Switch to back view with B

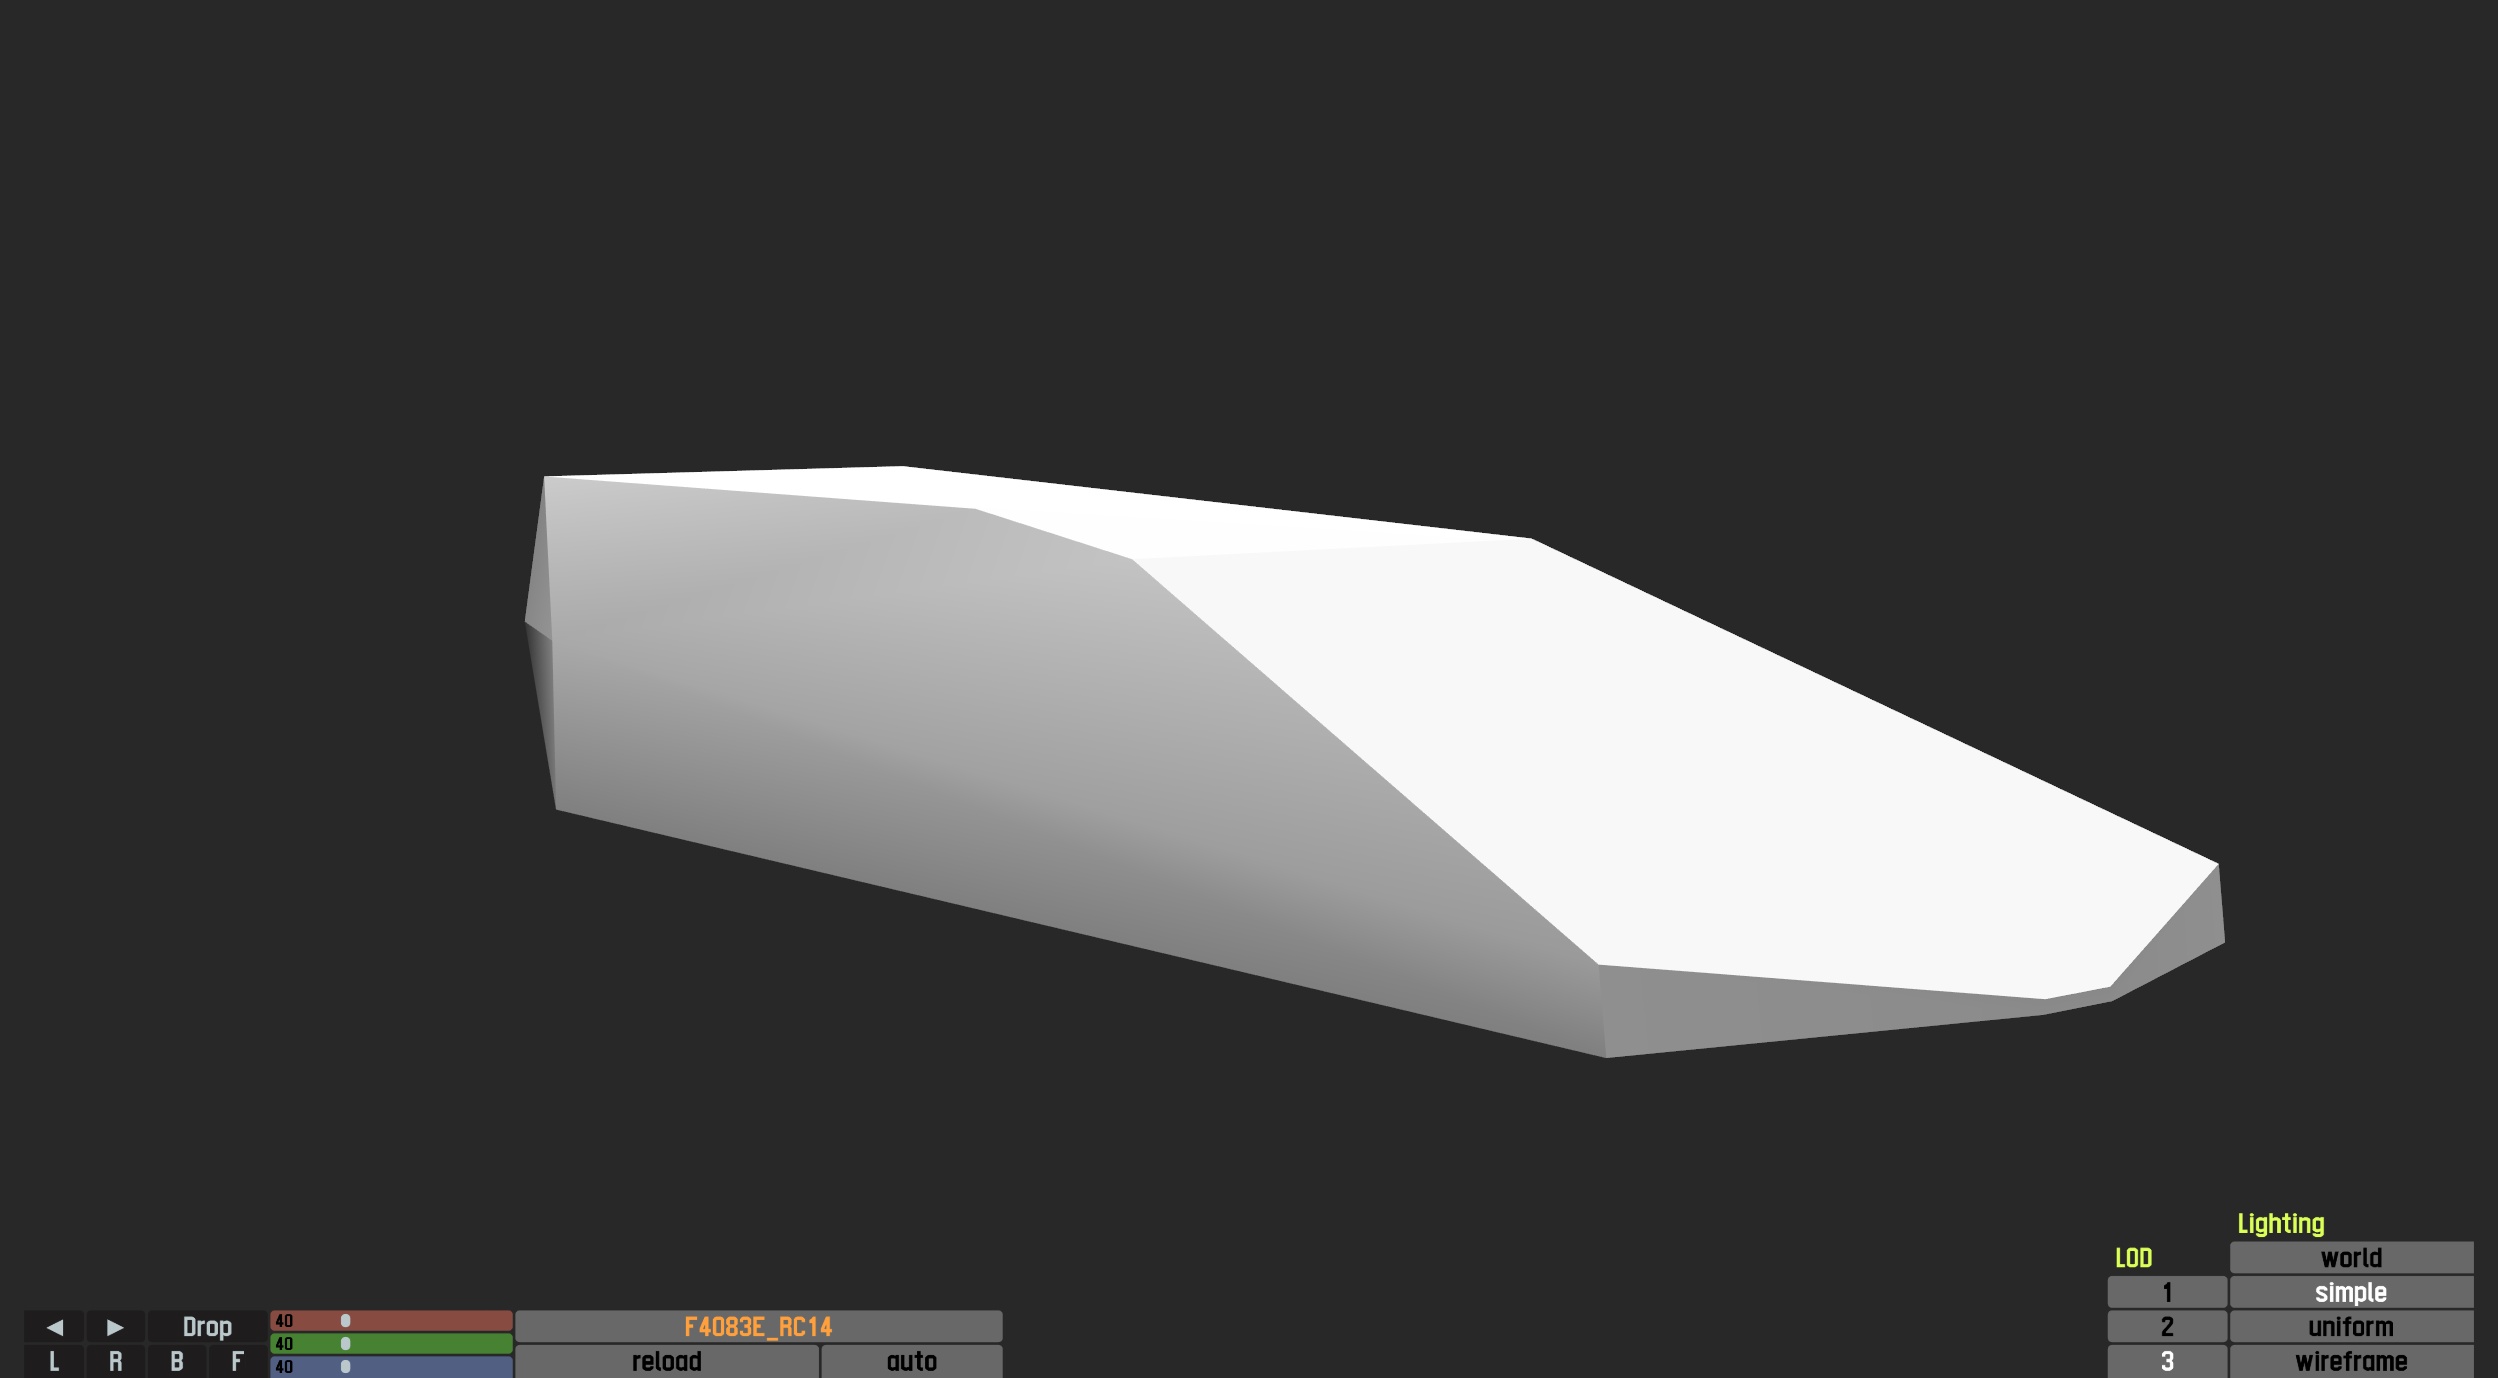click(x=176, y=1361)
